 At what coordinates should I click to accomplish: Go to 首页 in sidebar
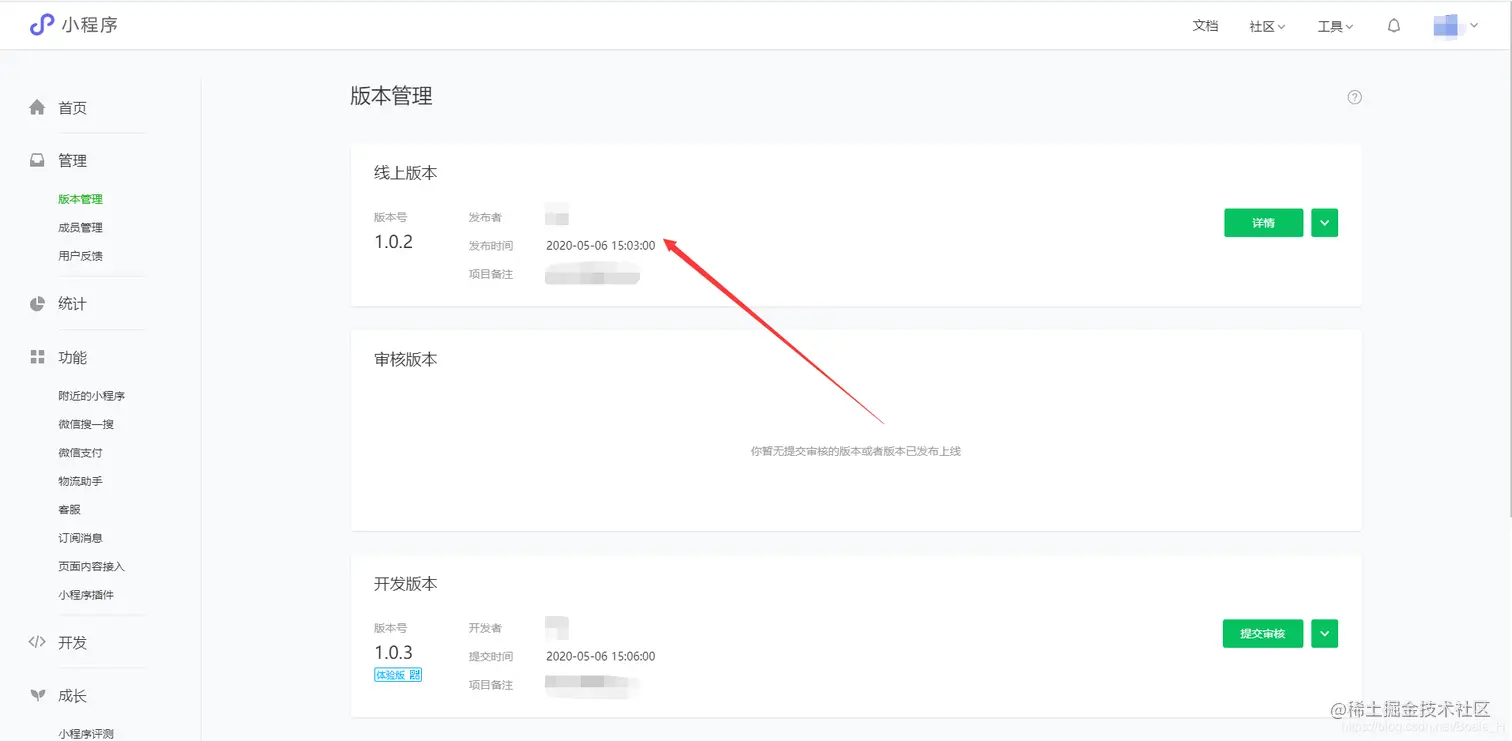tap(73, 107)
